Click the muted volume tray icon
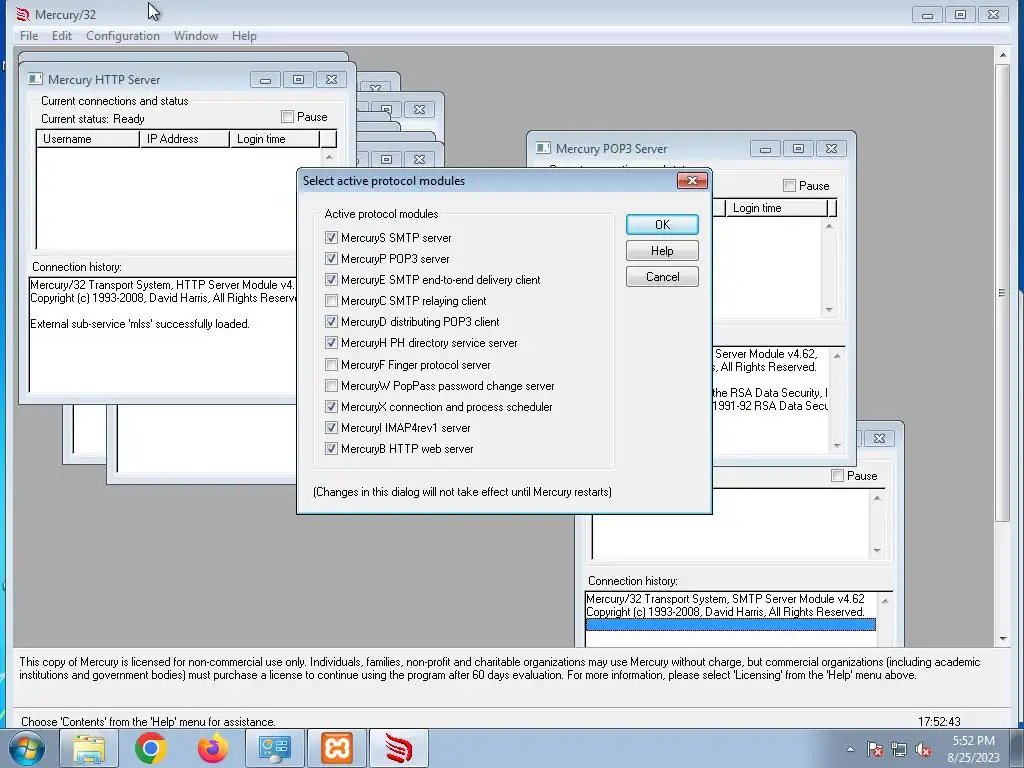Viewport: 1024px width, 768px height. [x=923, y=750]
